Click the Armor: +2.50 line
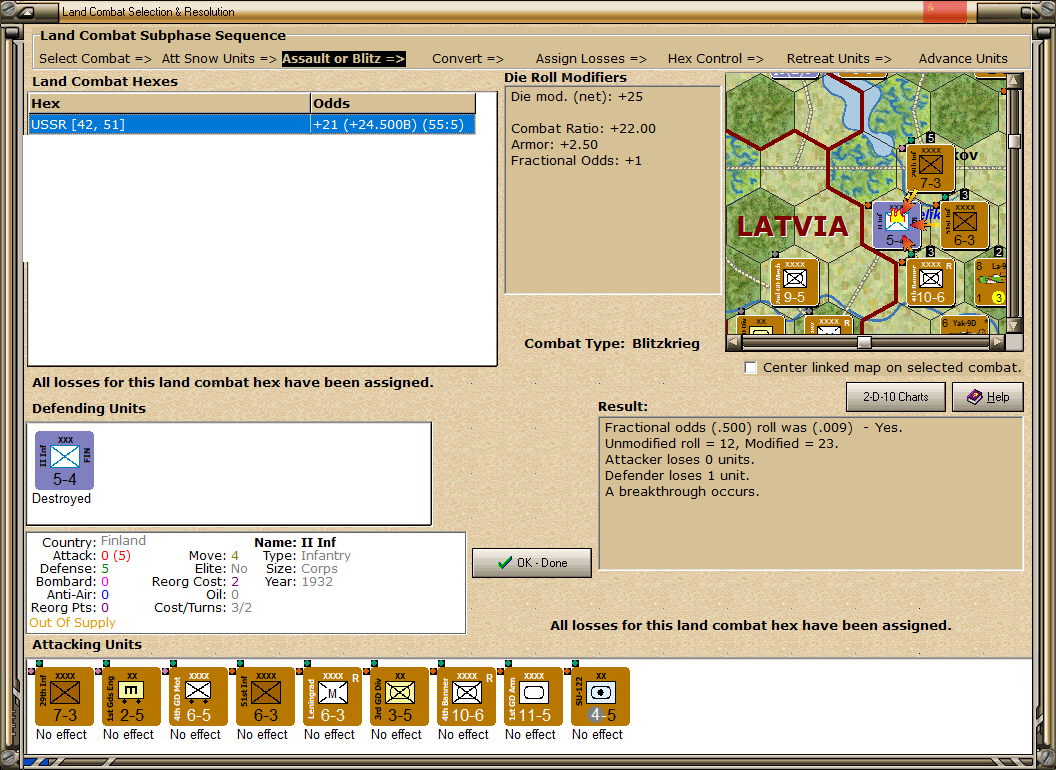1056x770 pixels. (x=554, y=144)
